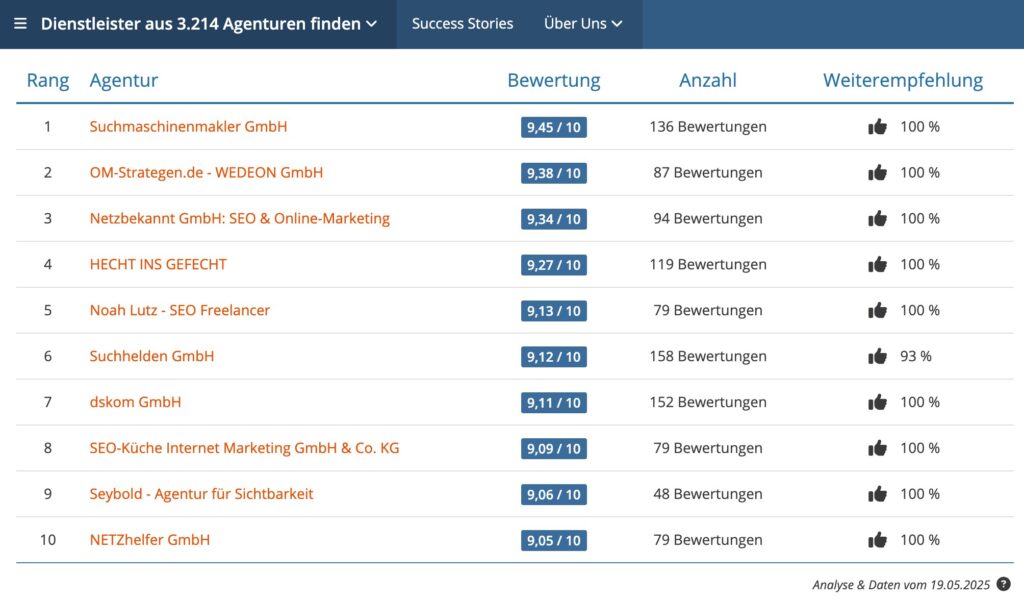Click the thumbs-up icon beside dskom GmbH
This screenshot has height=601, width=1024.
point(877,402)
